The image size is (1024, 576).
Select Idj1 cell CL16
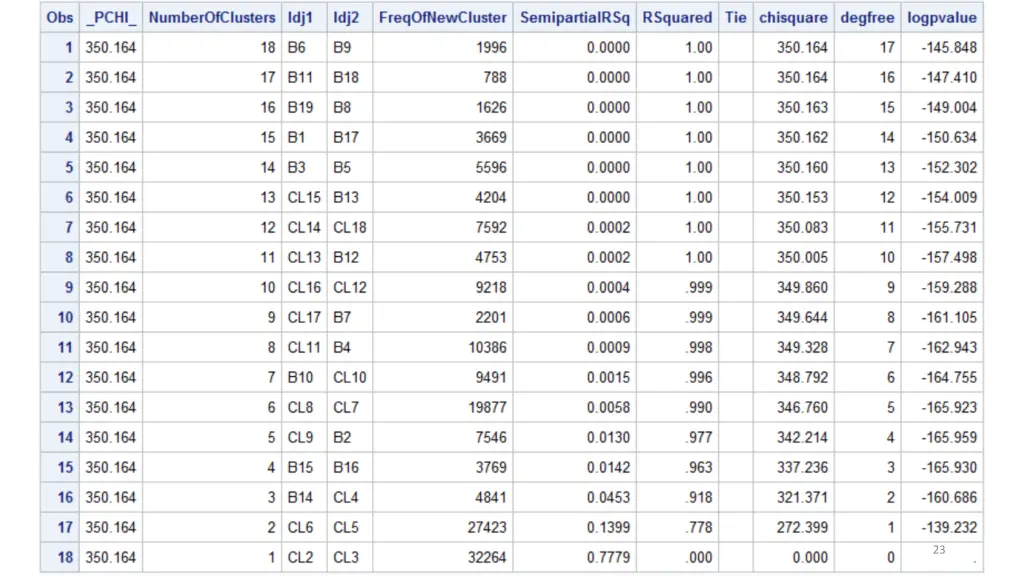click(x=304, y=288)
